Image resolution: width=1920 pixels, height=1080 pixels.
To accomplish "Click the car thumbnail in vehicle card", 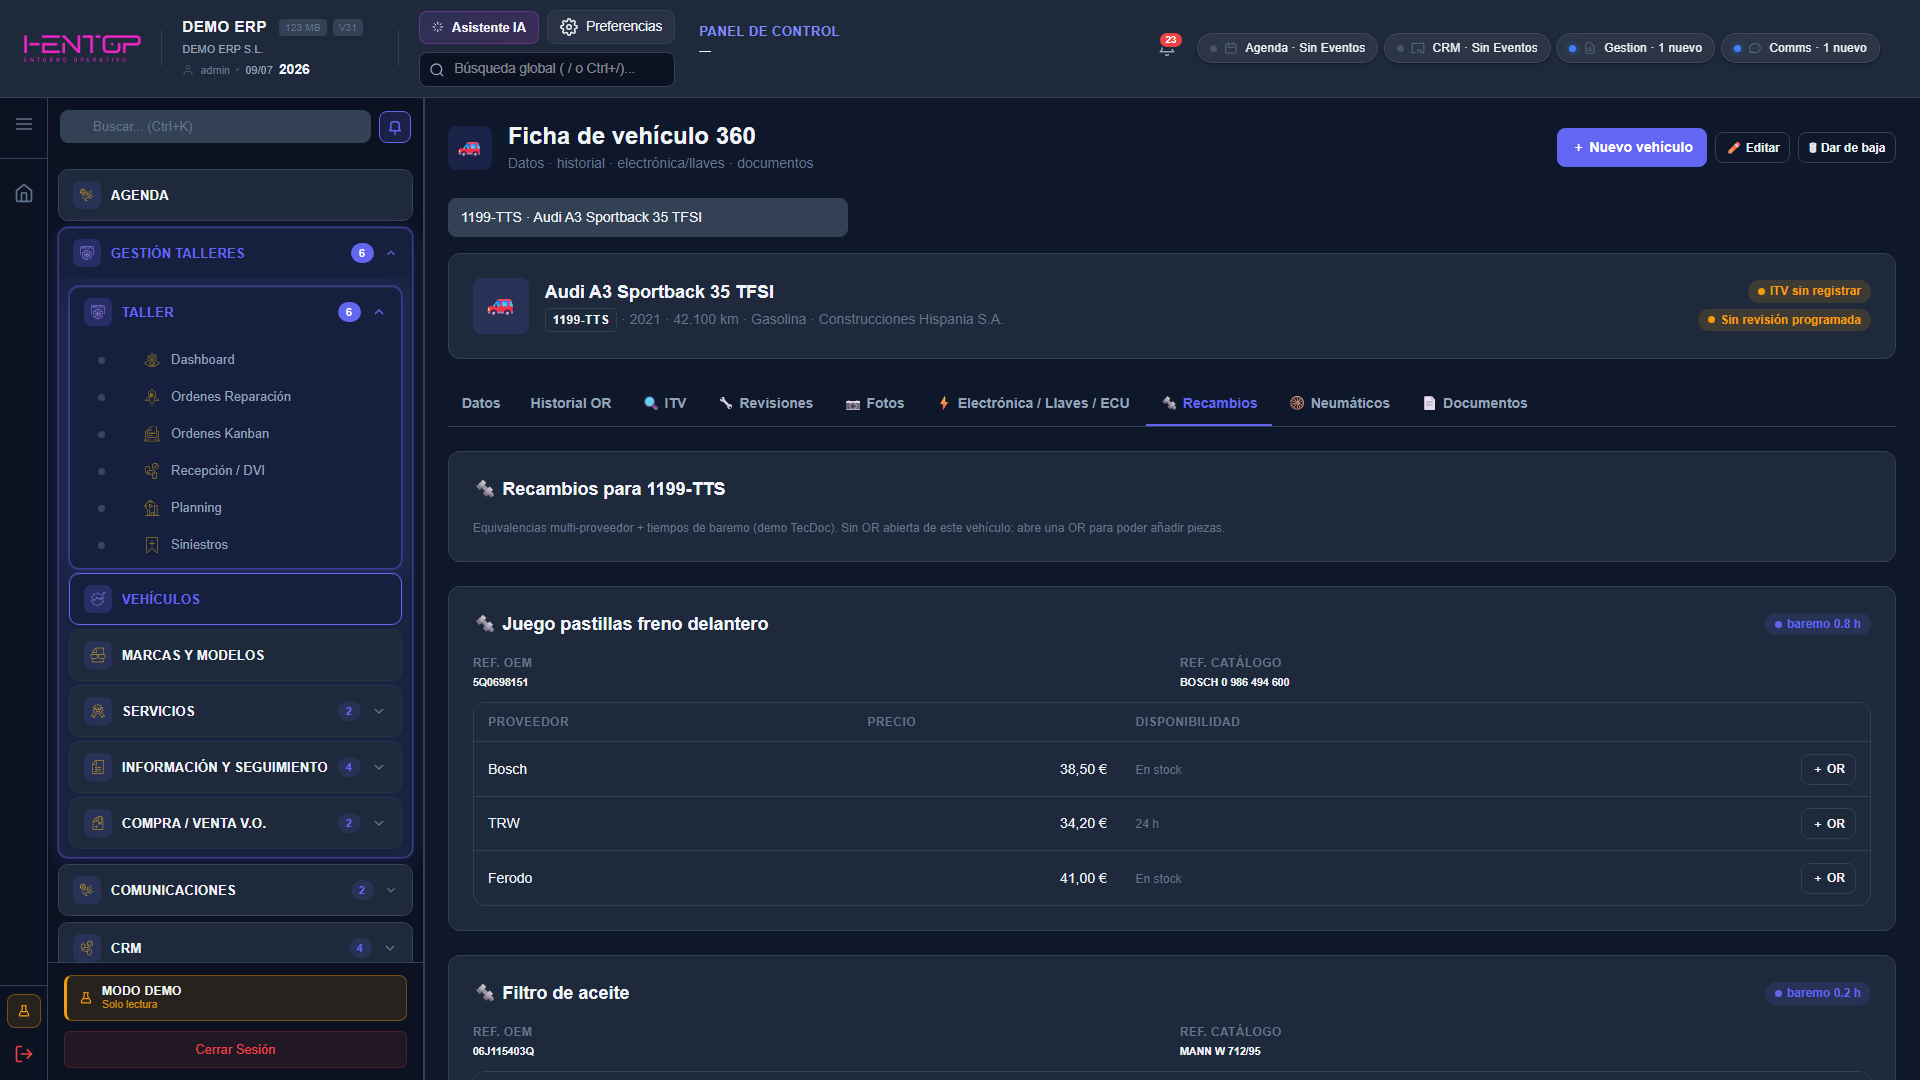I will pyautogui.click(x=501, y=306).
